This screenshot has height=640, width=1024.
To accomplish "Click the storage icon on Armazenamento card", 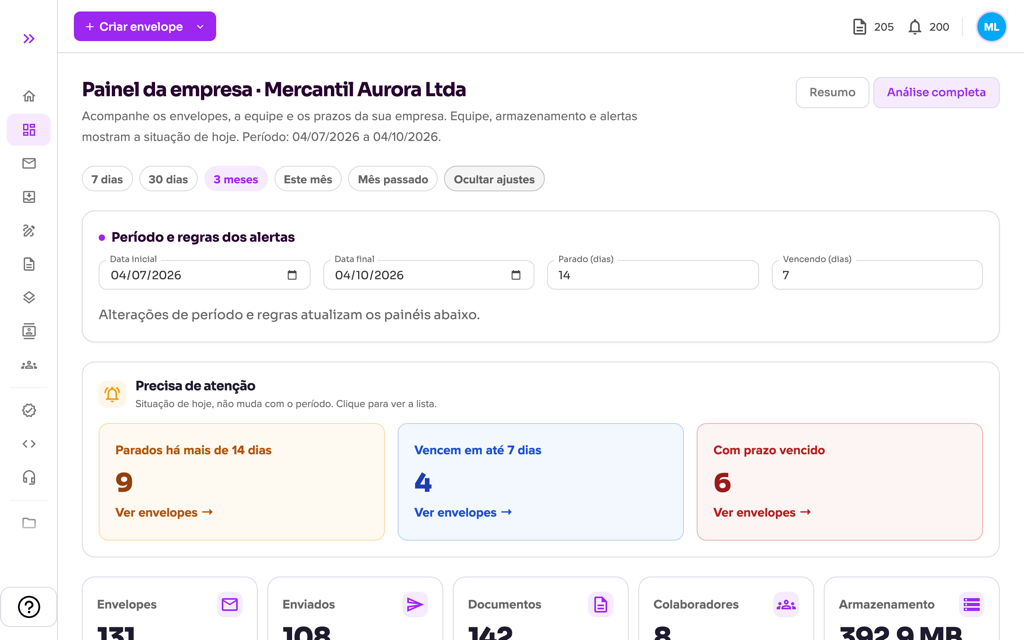I will [x=972, y=604].
